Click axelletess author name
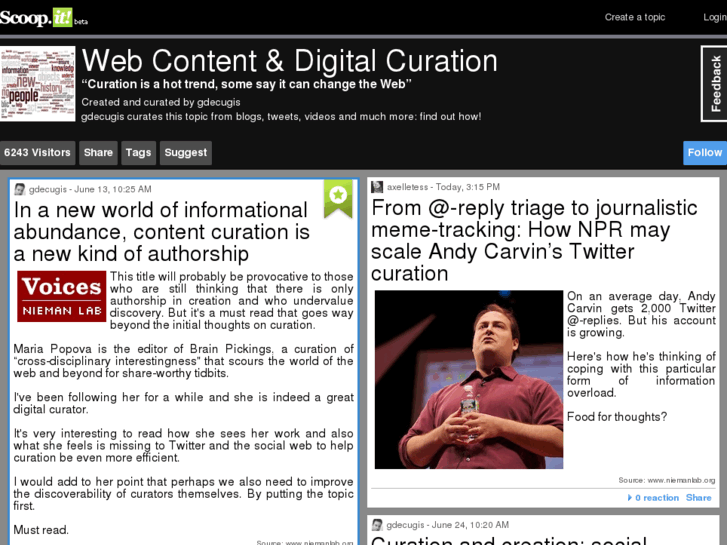 407,187
